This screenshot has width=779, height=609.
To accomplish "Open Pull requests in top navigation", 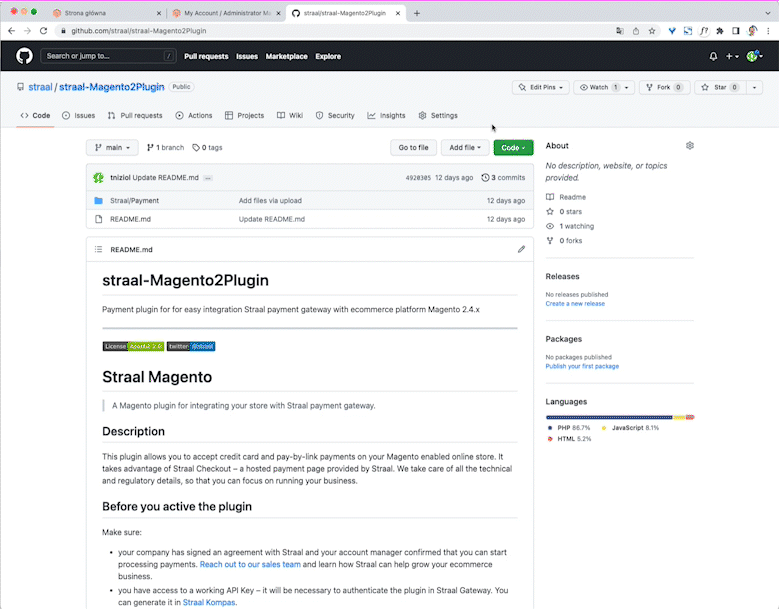I will click(x=206, y=56).
